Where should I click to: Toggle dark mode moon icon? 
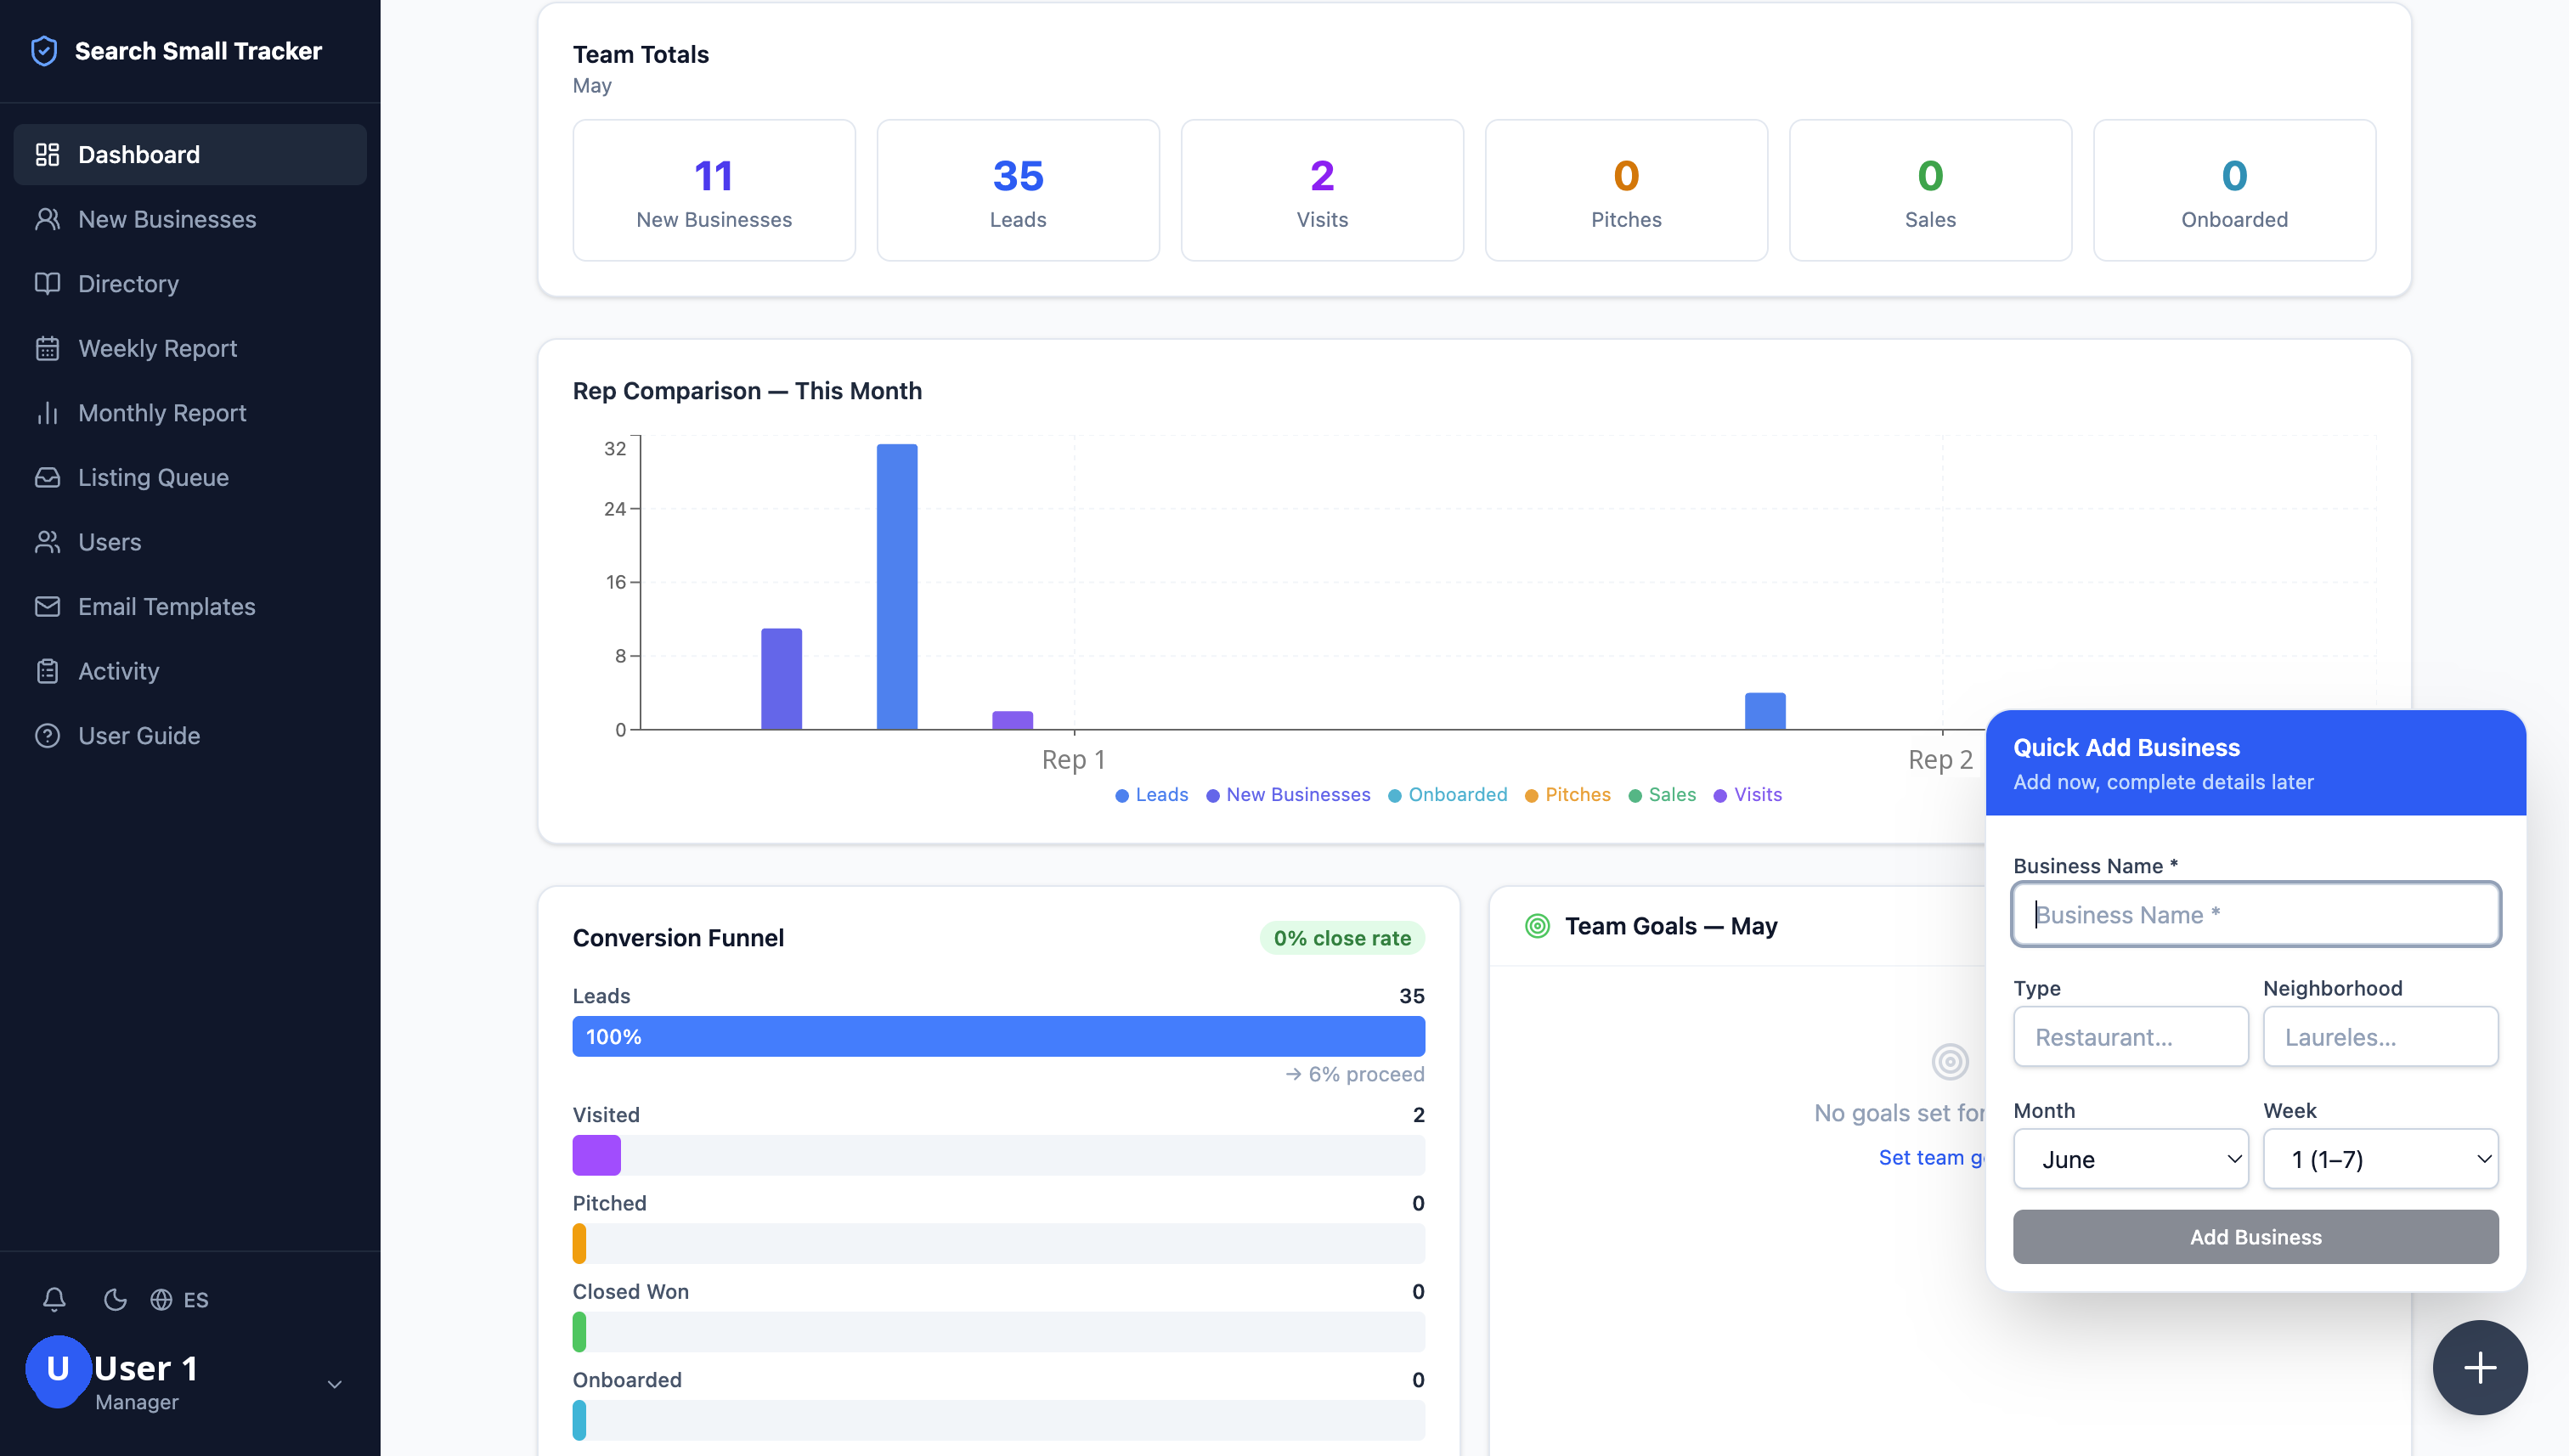115,1299
